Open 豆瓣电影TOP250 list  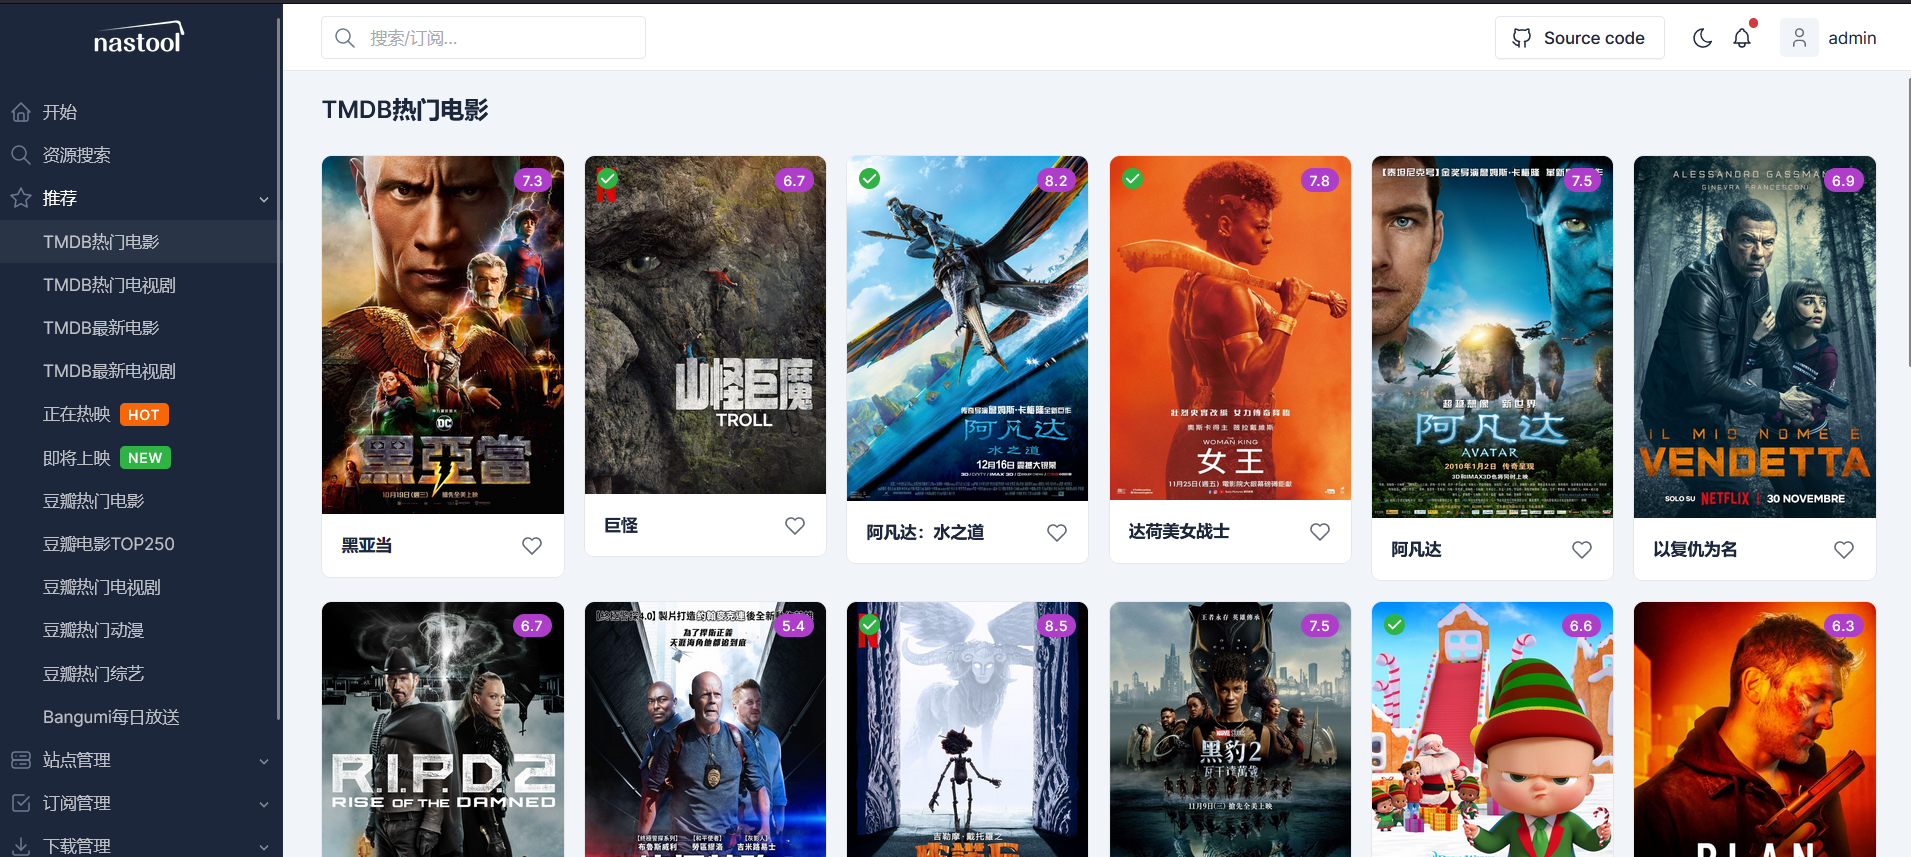click(x=140, y=544)
